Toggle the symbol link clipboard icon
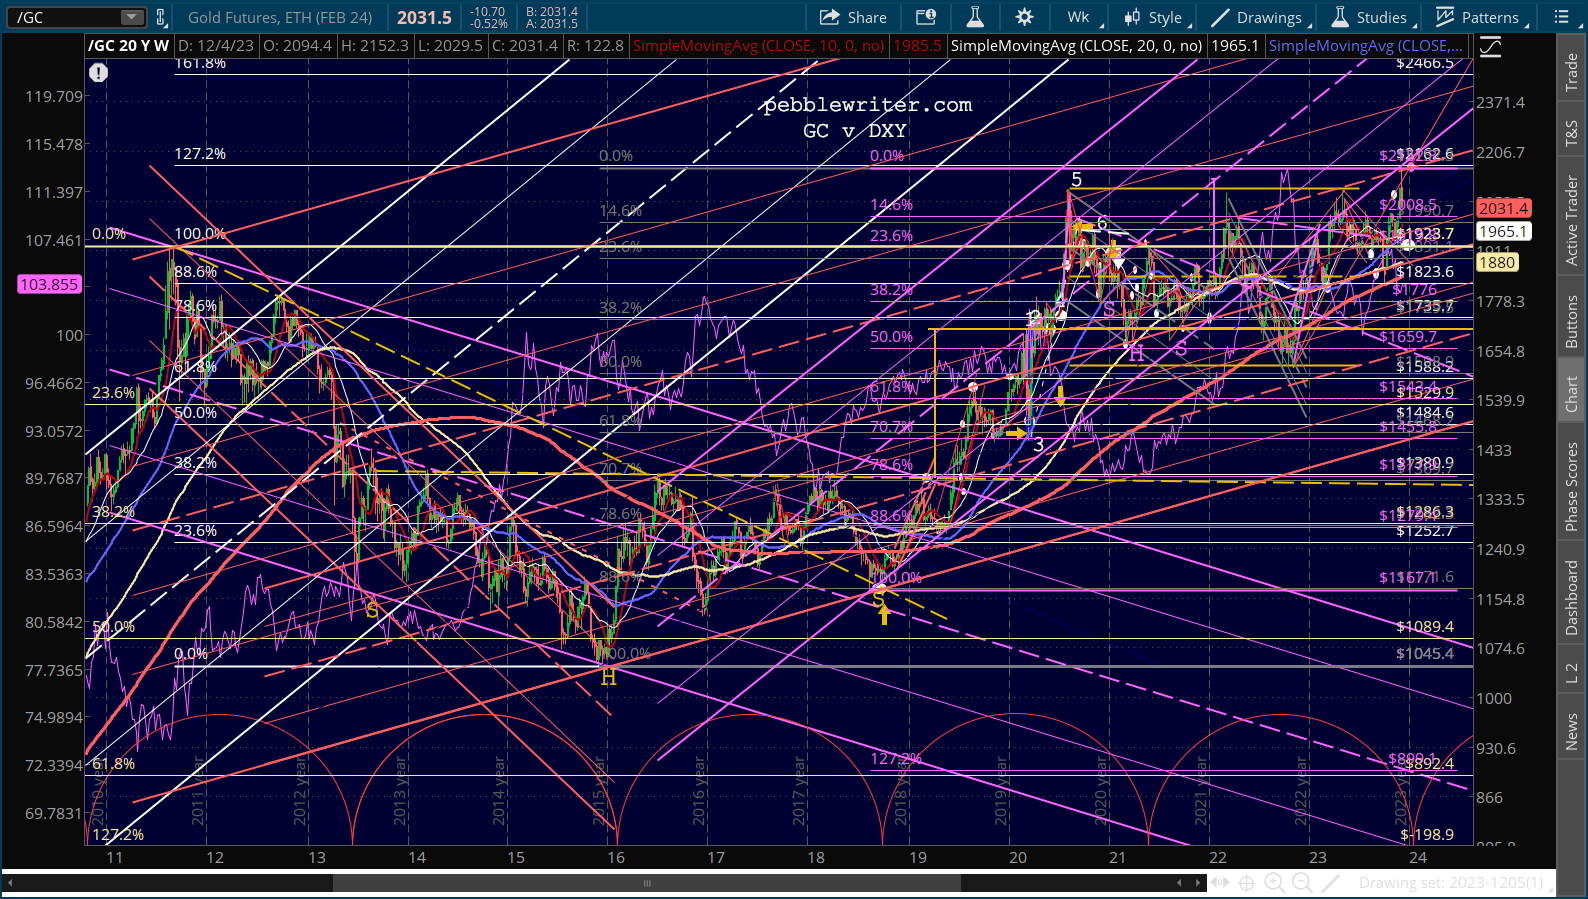Viewport: 1588px width, 899px height. click(x=160, y=17)
